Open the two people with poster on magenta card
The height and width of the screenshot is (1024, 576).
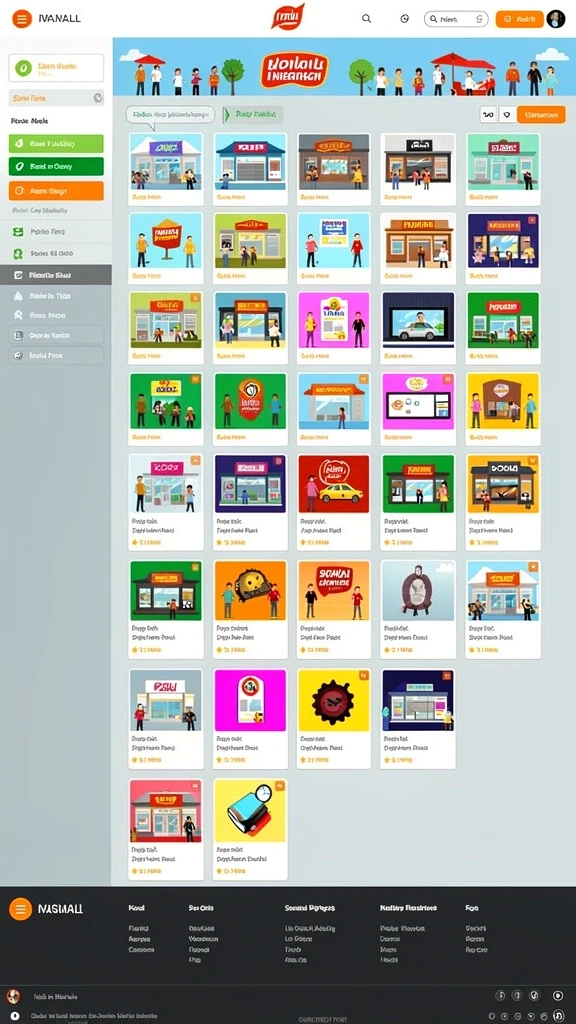(334, 328)
